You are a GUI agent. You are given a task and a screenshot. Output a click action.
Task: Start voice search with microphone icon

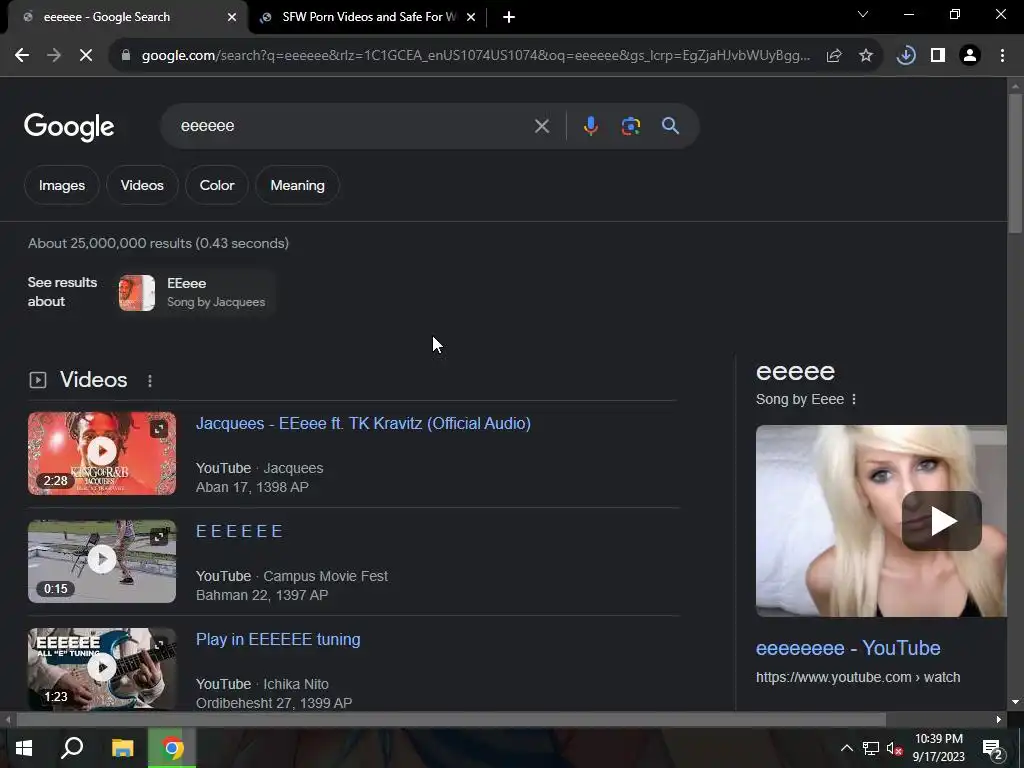coord(590,126)
